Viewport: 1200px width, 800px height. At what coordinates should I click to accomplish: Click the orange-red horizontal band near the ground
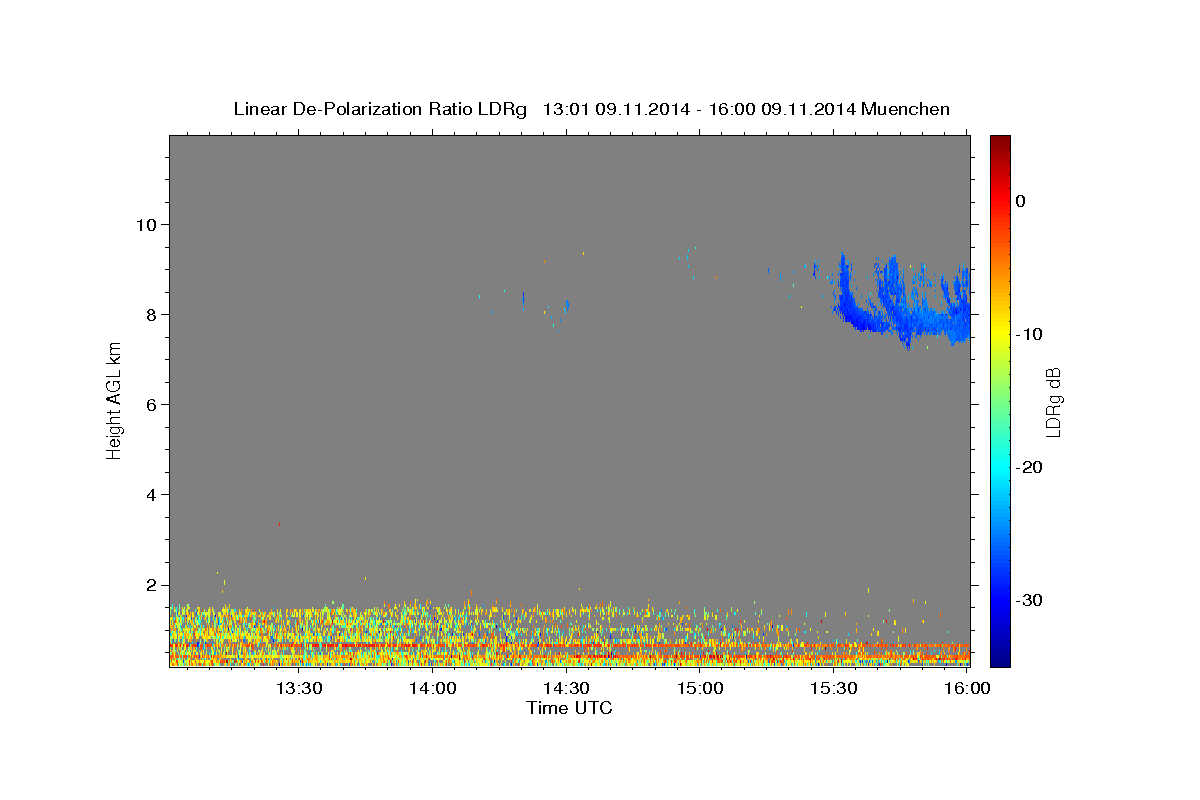[x=570, y=646]
